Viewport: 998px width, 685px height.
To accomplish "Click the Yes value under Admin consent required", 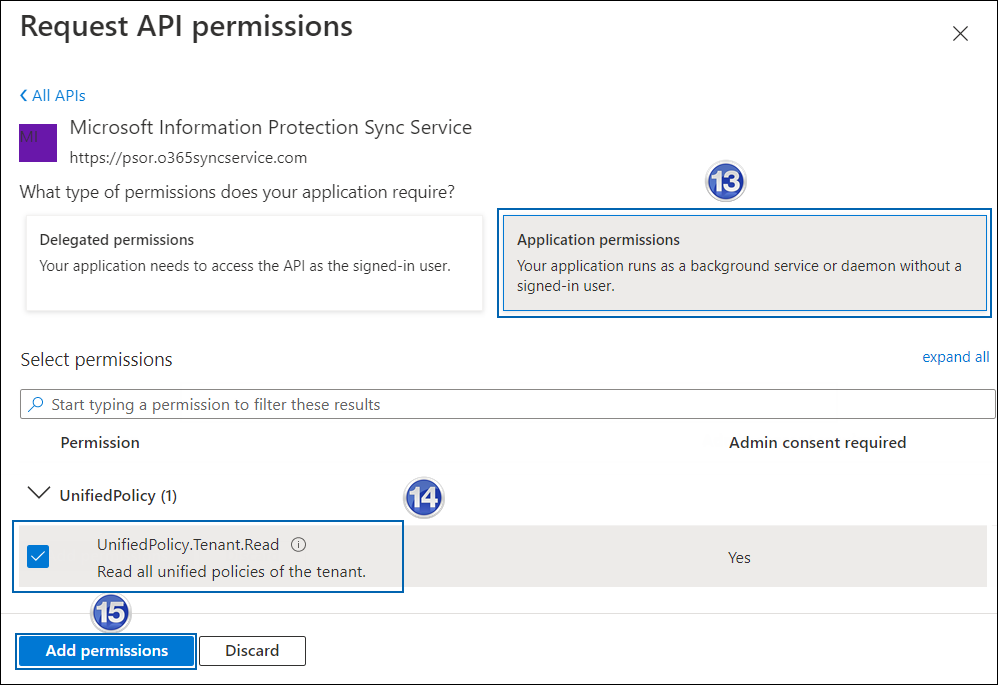I will (x=739, y=557).
